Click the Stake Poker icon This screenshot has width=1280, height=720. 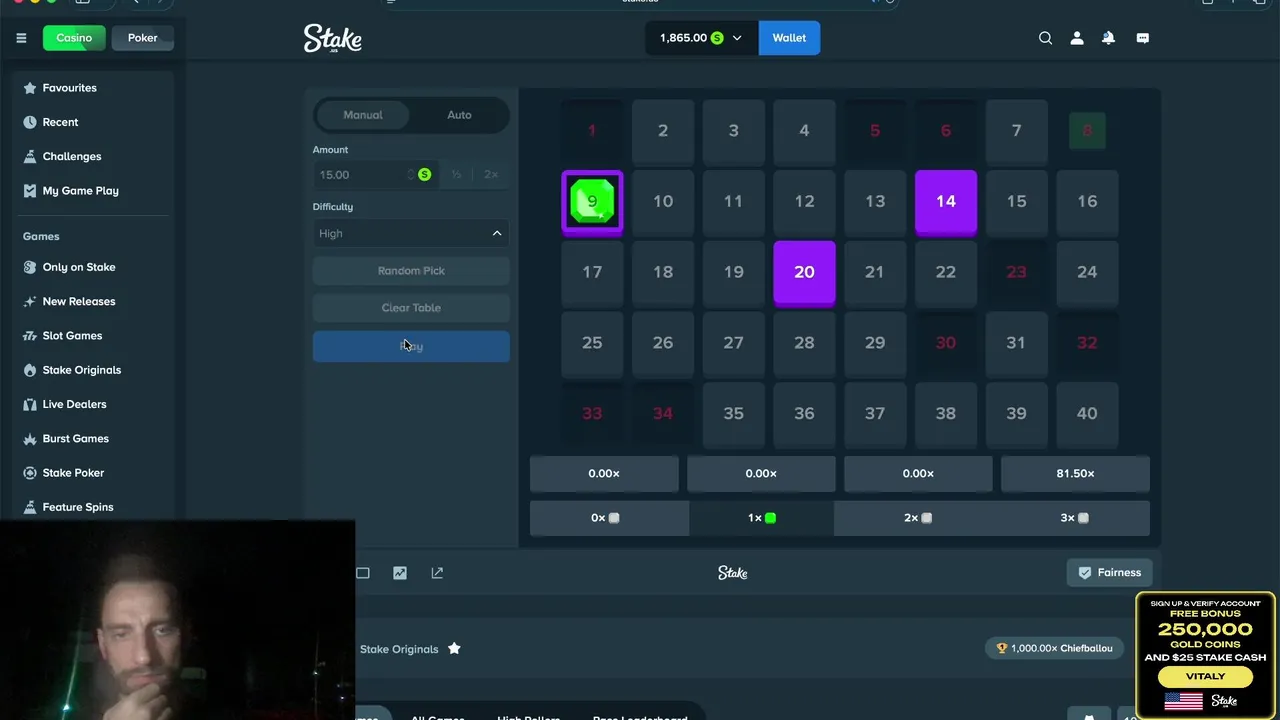30,473
